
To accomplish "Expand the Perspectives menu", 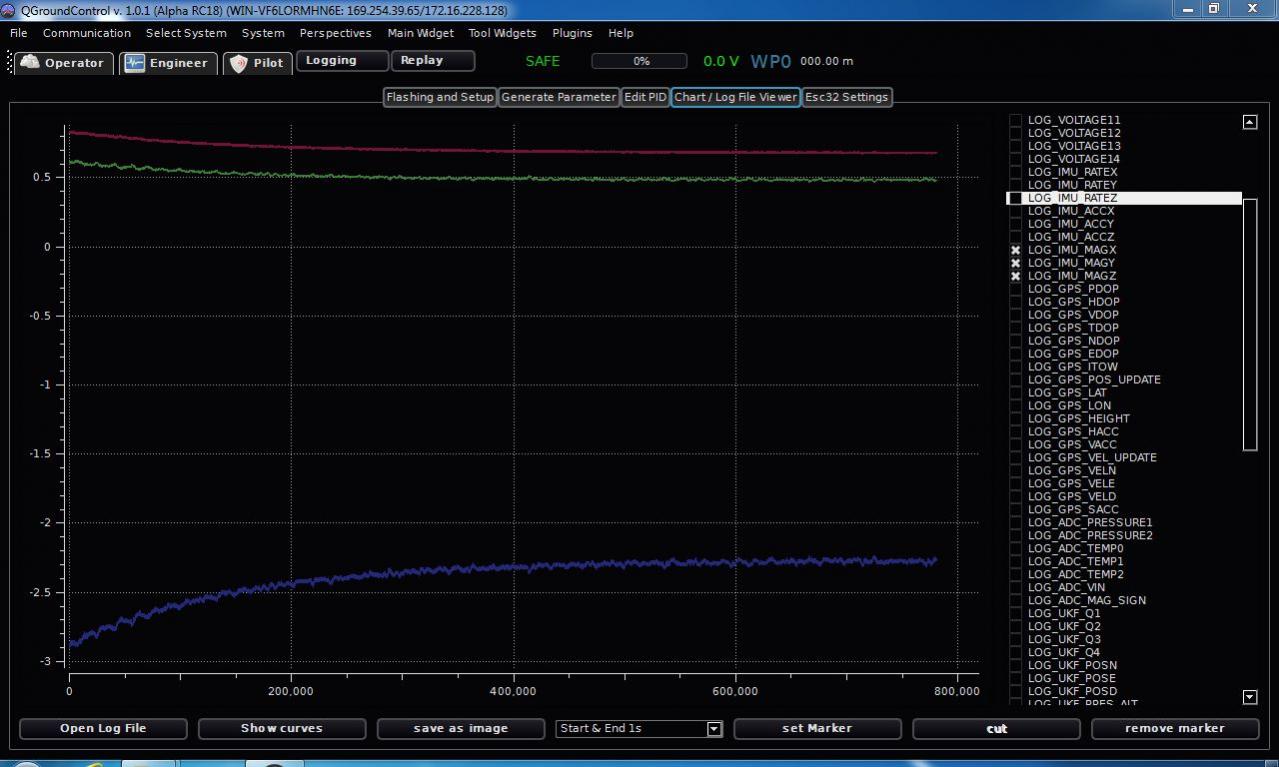I will [335, 33].
